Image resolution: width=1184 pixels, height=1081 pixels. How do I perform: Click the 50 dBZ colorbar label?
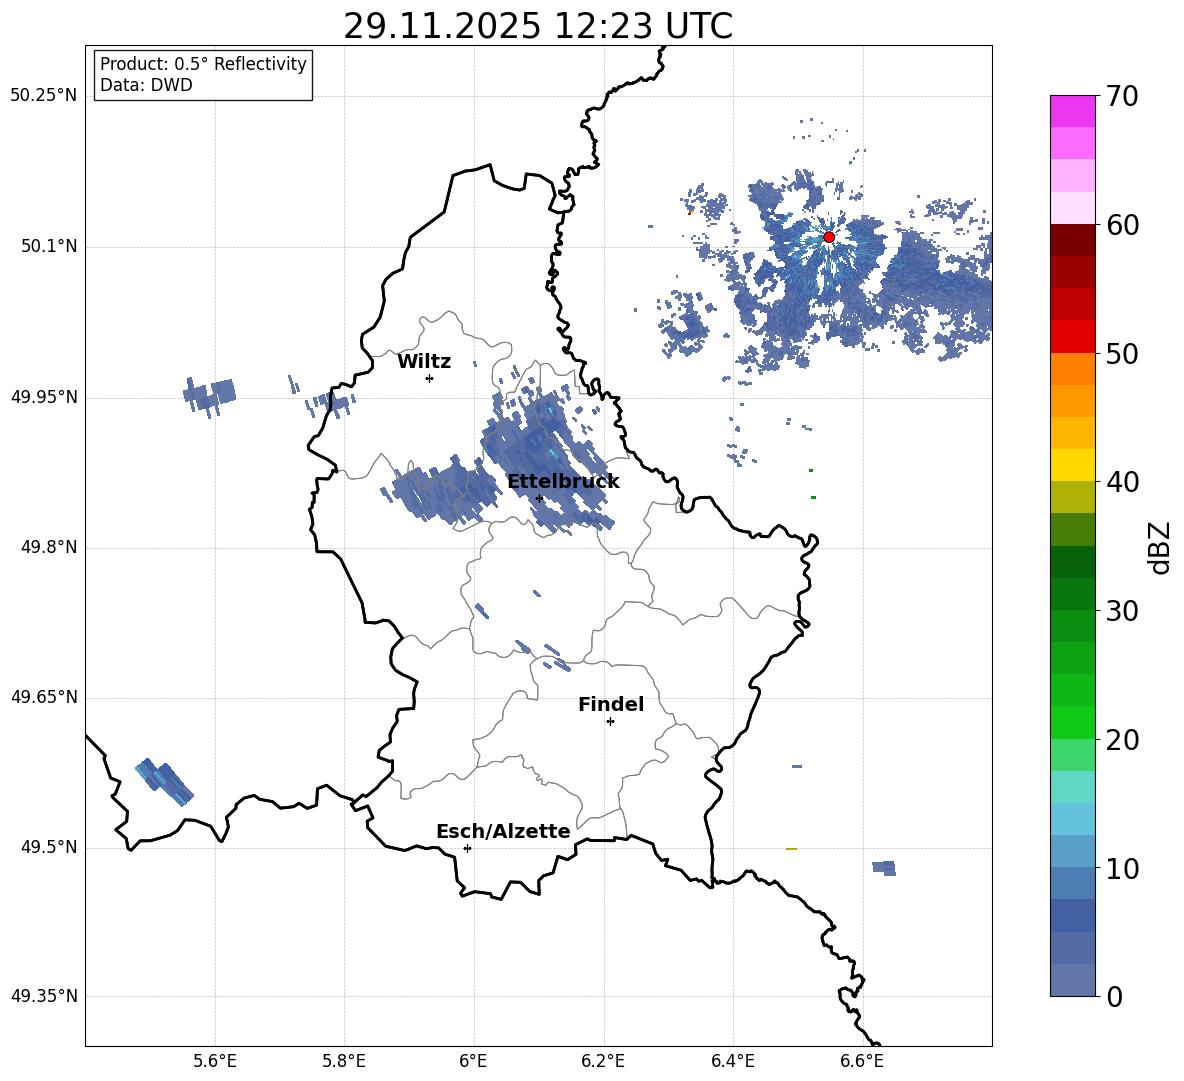(x=1122, y=353)
